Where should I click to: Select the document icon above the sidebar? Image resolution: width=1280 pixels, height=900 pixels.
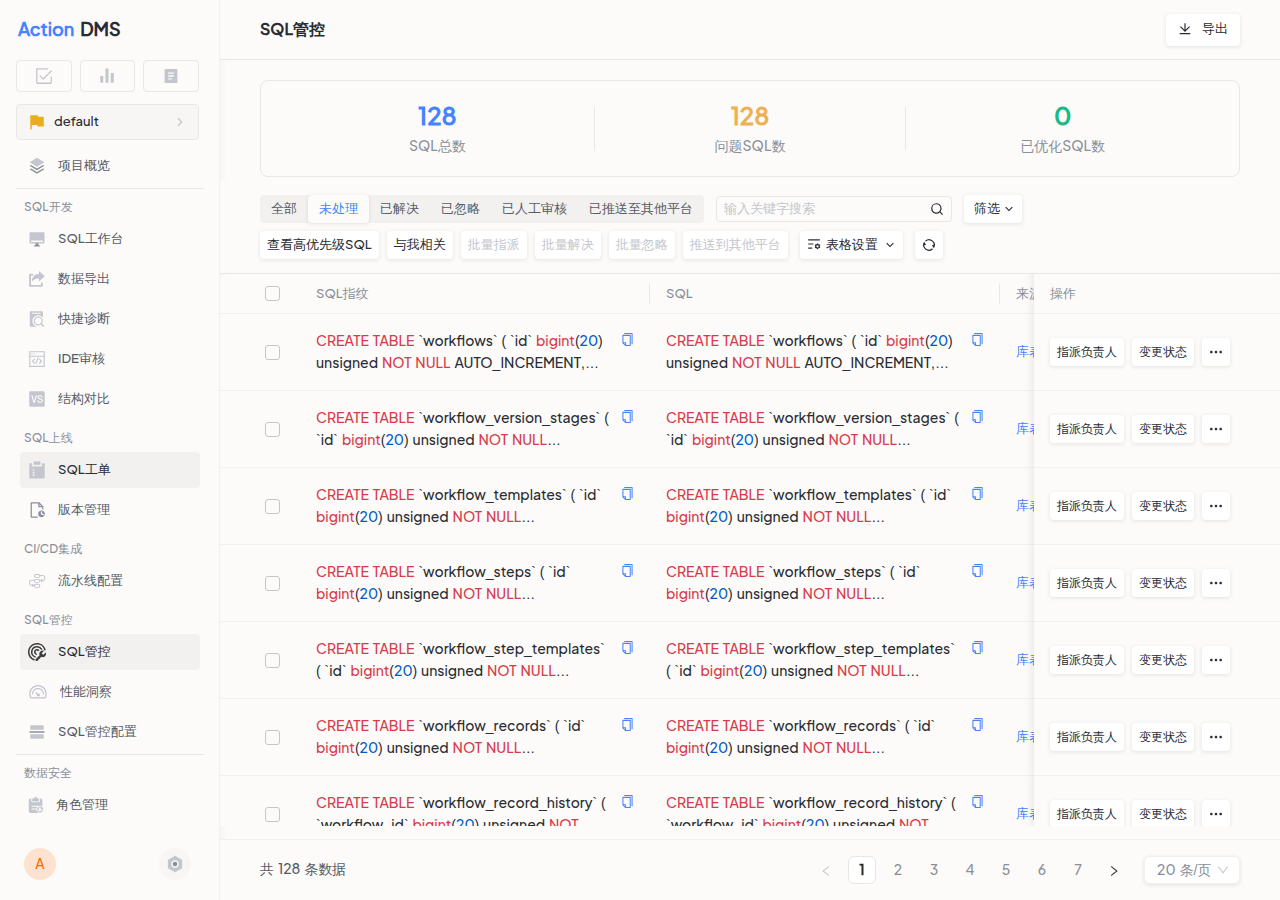click(x=170, y=75)
